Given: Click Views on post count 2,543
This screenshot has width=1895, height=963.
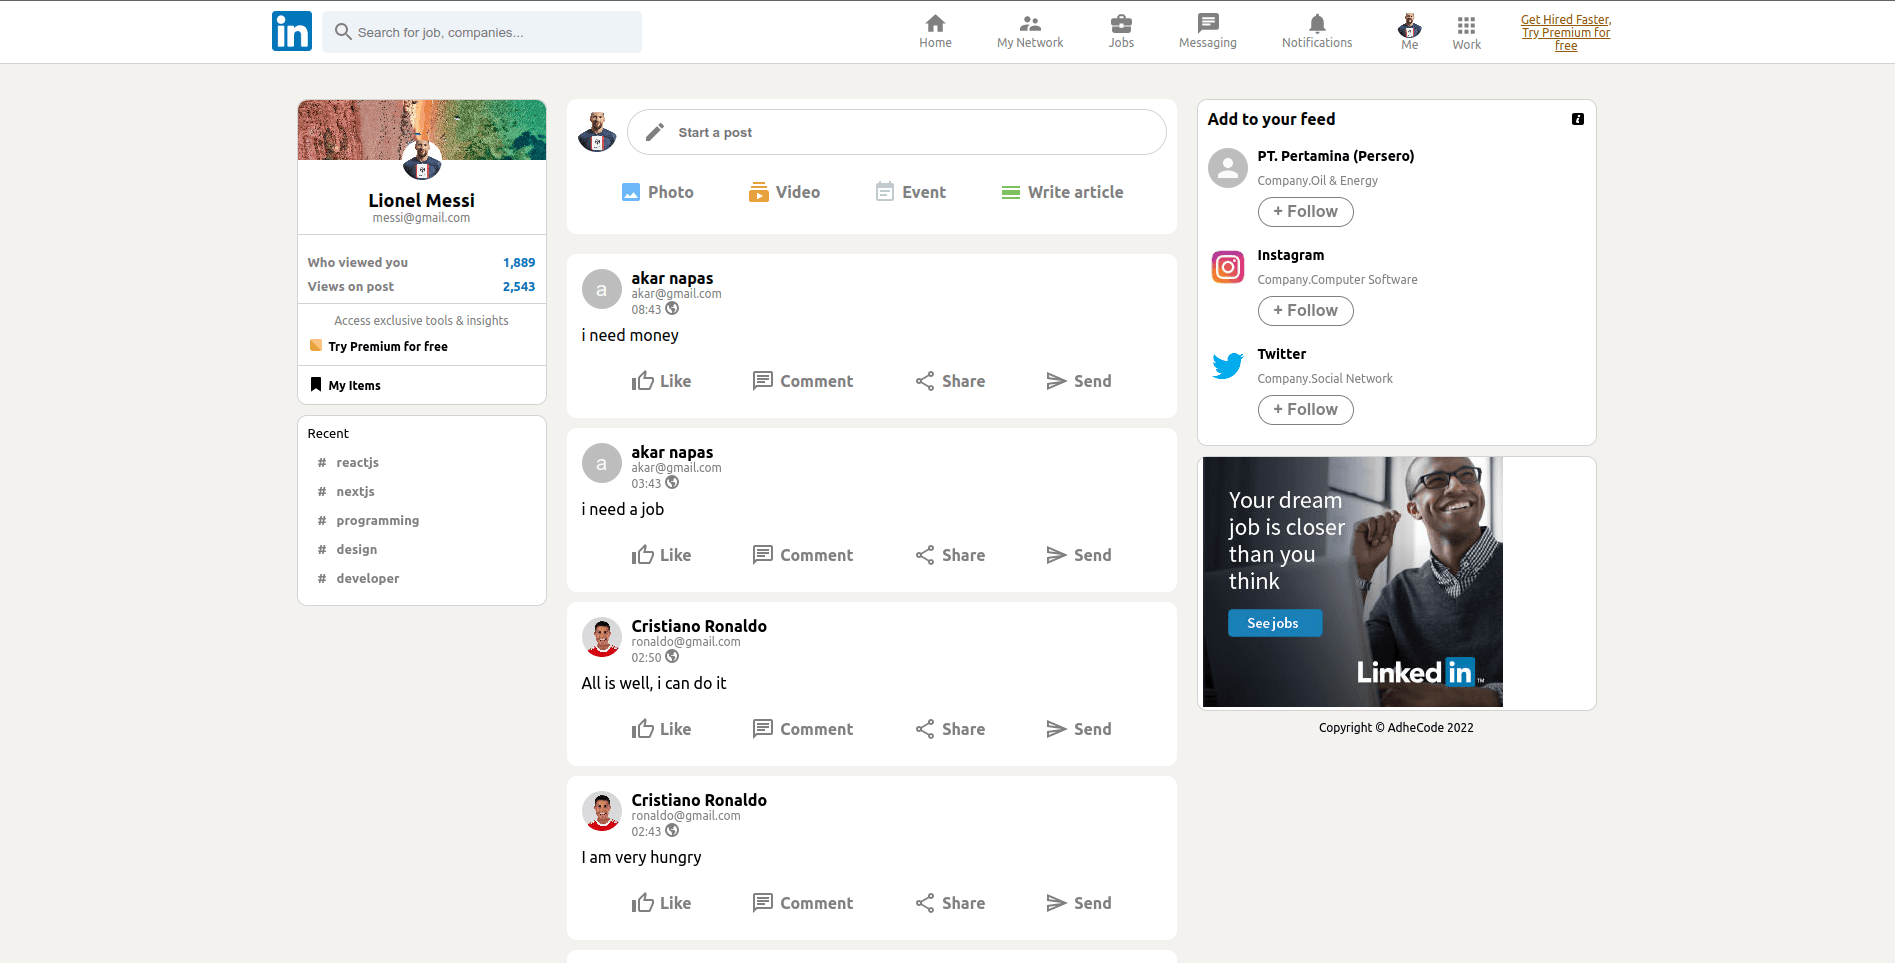Looking at the screenshot, I should point(519,286).
